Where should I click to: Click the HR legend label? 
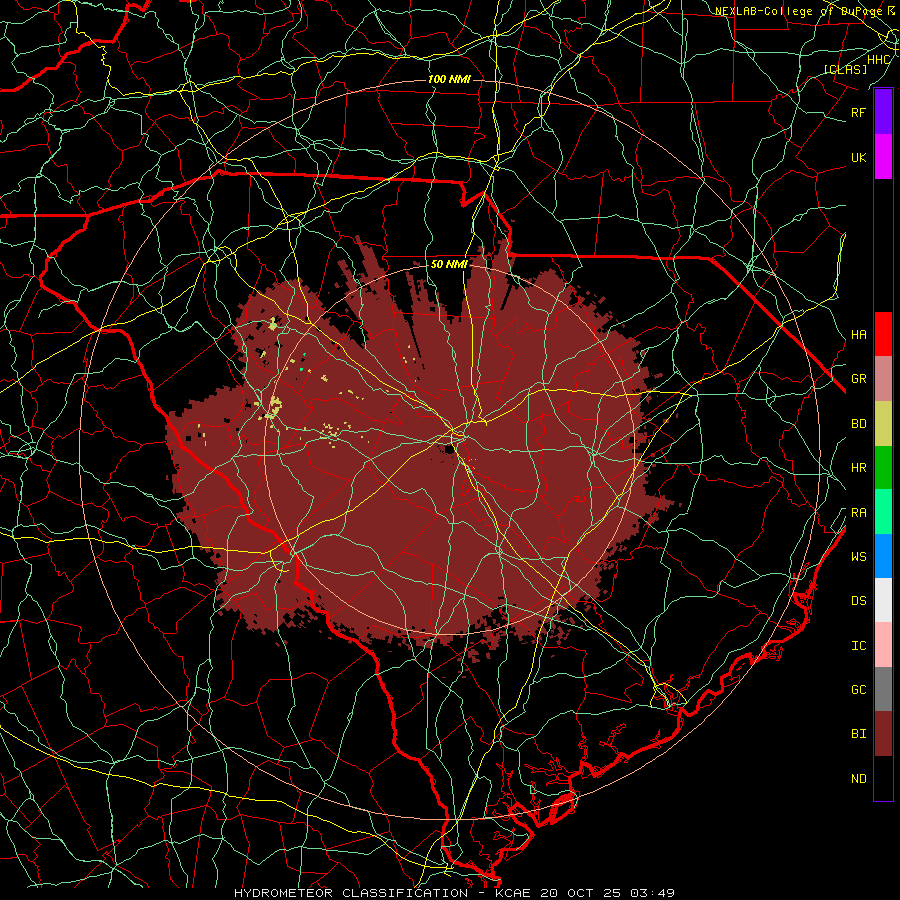coord(858,468)
